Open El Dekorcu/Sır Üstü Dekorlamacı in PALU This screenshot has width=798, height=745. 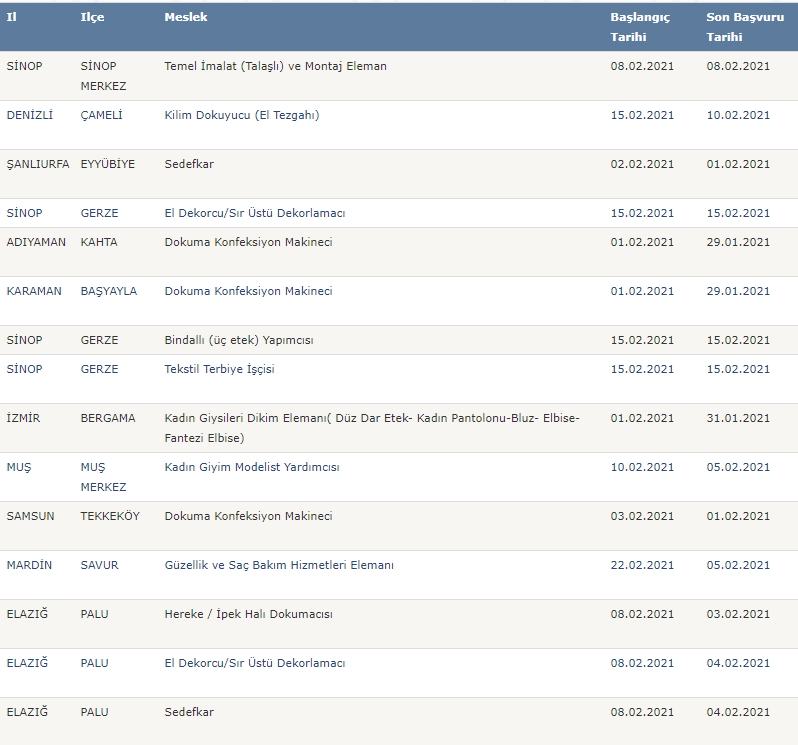254,663
